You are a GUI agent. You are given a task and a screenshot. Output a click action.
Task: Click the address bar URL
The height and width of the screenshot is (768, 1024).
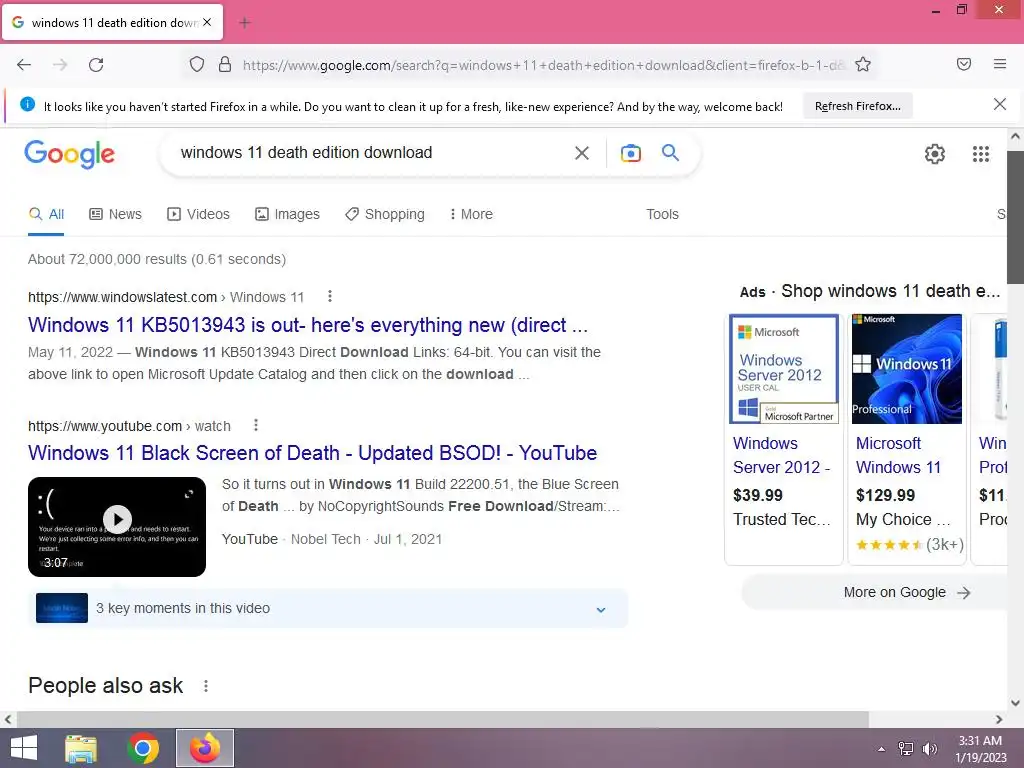point(543,65)
